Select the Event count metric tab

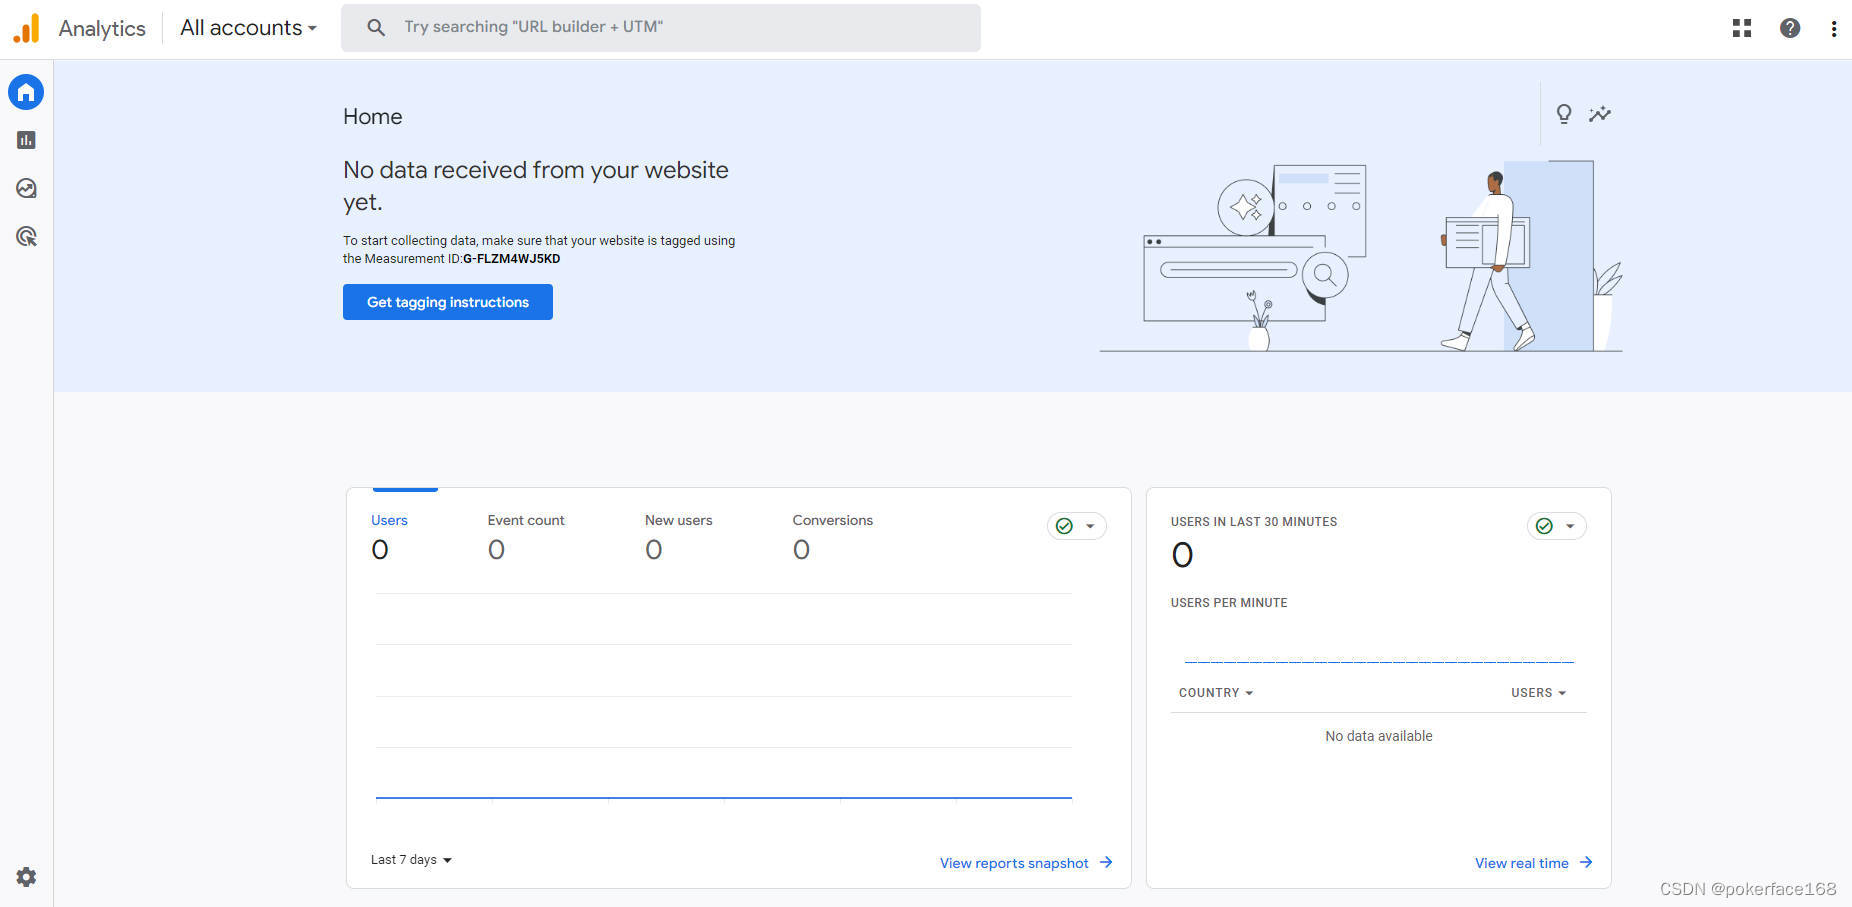pyautogui.click(x=526, y=536)
